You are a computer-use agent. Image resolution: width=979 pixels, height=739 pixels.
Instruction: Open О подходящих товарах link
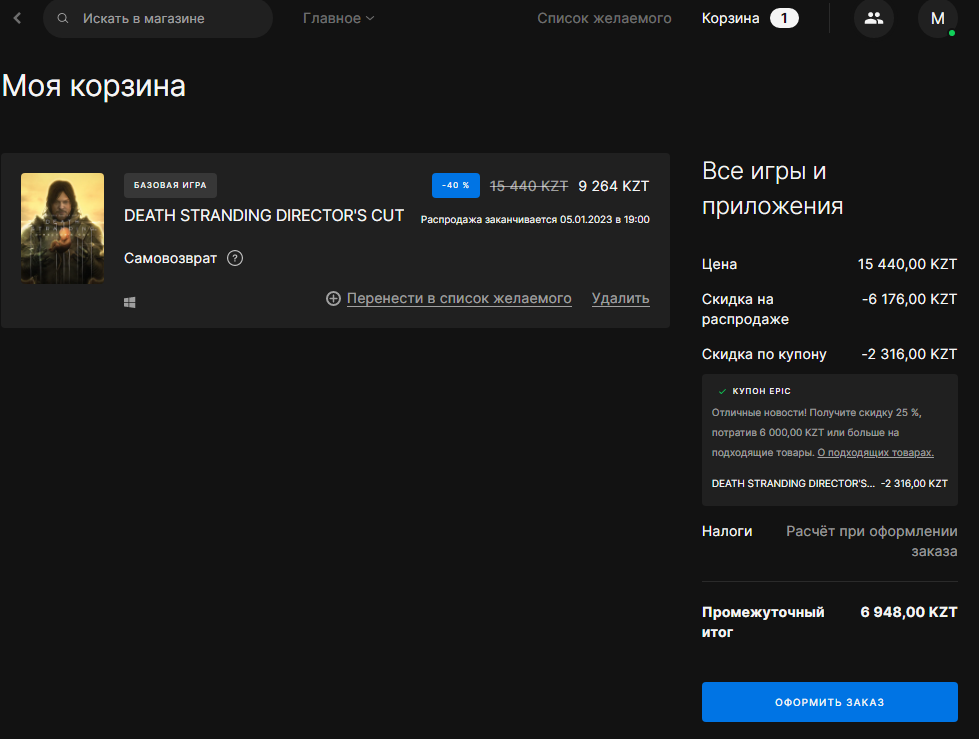tap(875, 453)
